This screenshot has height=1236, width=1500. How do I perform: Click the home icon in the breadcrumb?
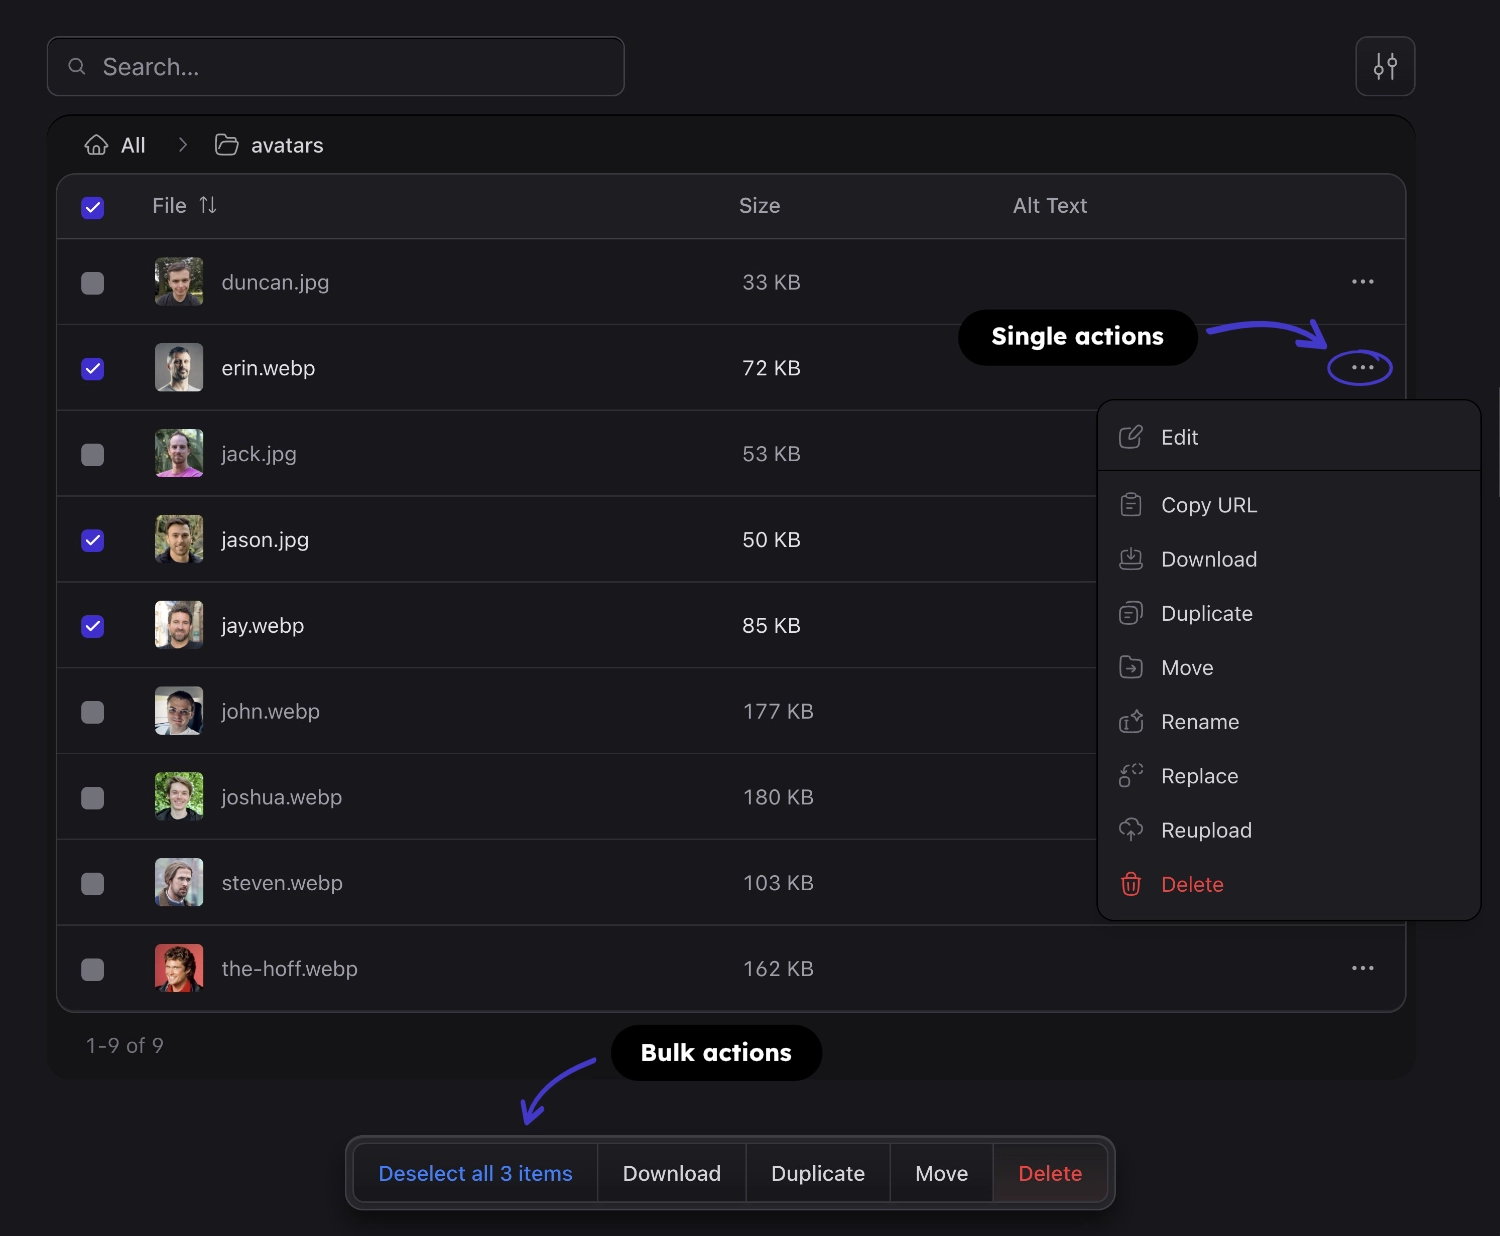point(96,144)
